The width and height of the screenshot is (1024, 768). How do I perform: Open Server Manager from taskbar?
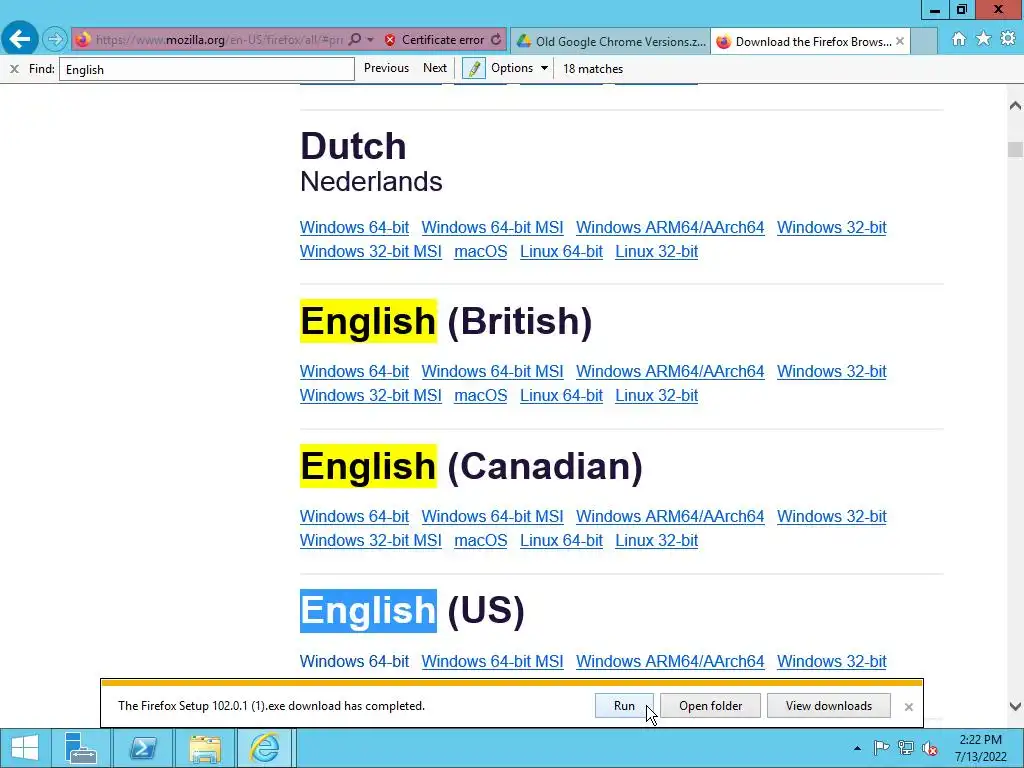tap(81, 748)
